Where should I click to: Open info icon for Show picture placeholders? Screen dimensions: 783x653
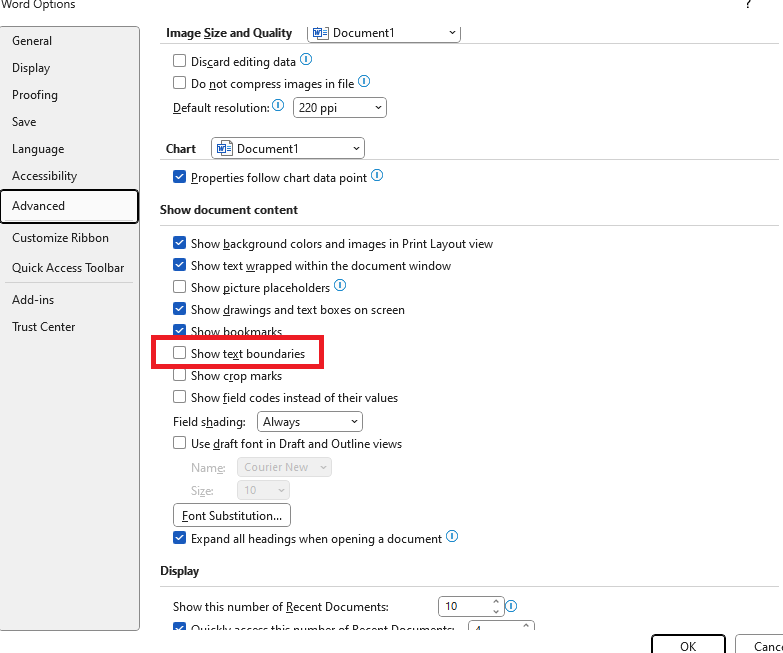(x=340, y=286)
